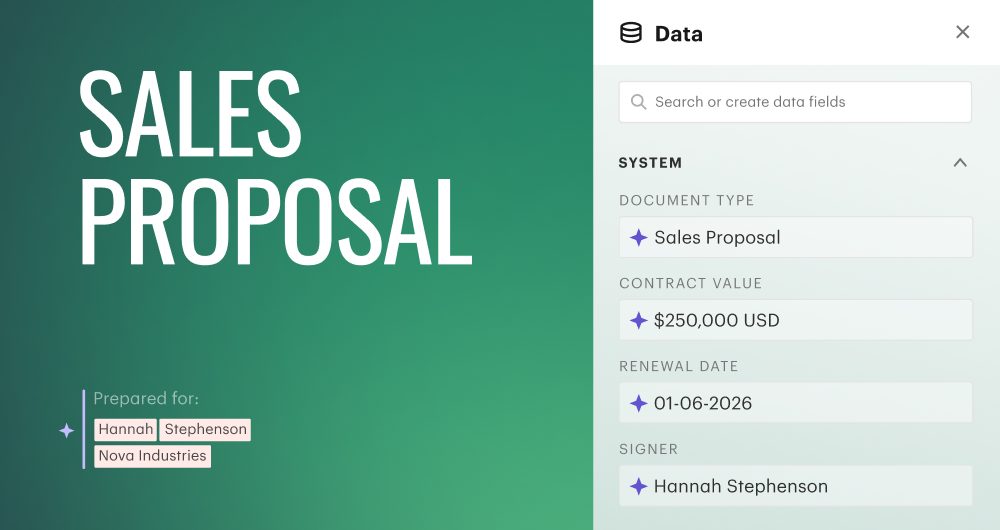The width and height of the screenshot is (1000, 530).
Task: Click sparkle icon beside $250,000 USD
Action: pyautogui.click(x=638, y=321)
